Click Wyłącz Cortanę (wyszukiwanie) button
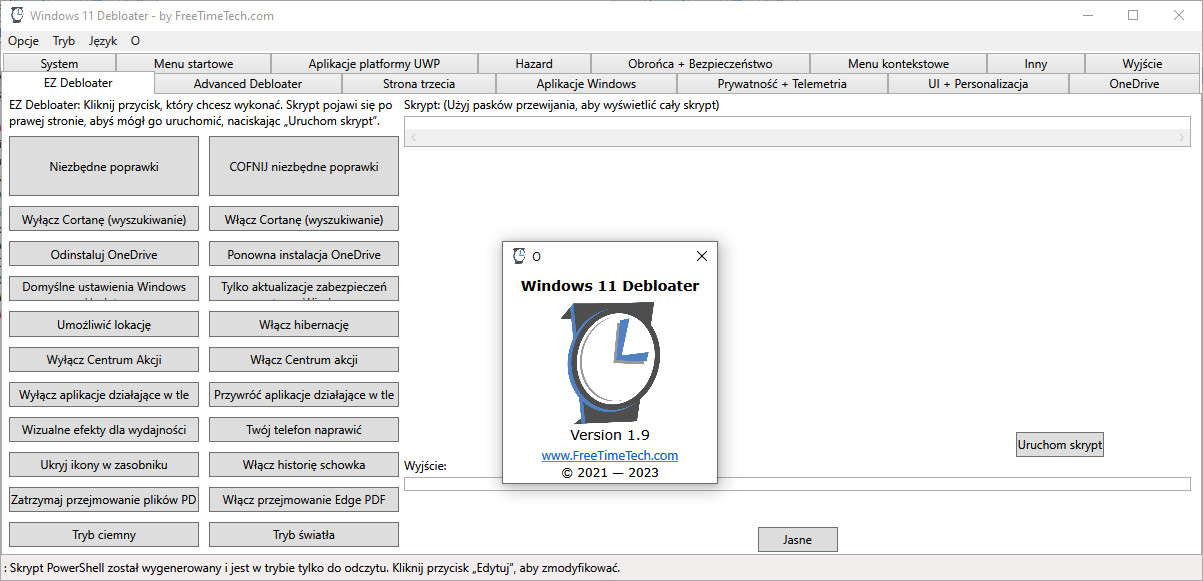Viewport: 1203px width, 581px height. coord(104,219)
